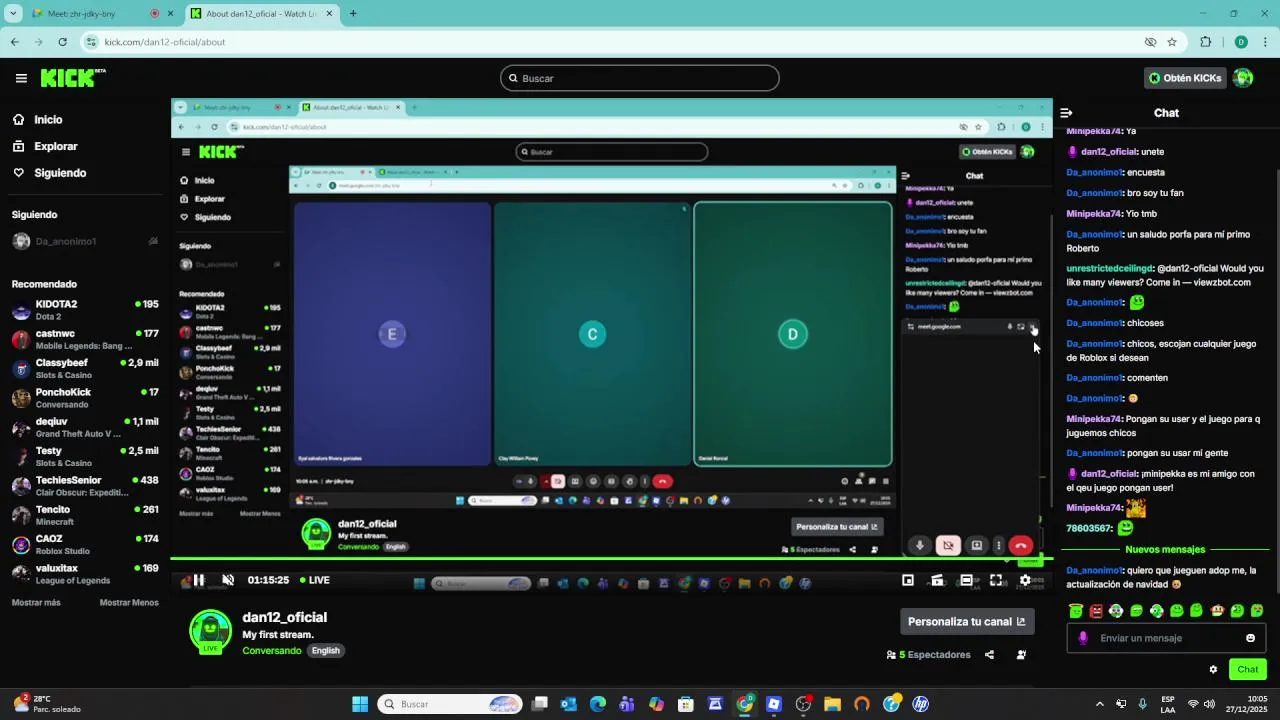Image resolution: width=1280 pixels, height=720 pixels.
Task: Insert the red angry emote in chat
Action: point(1096,610)
